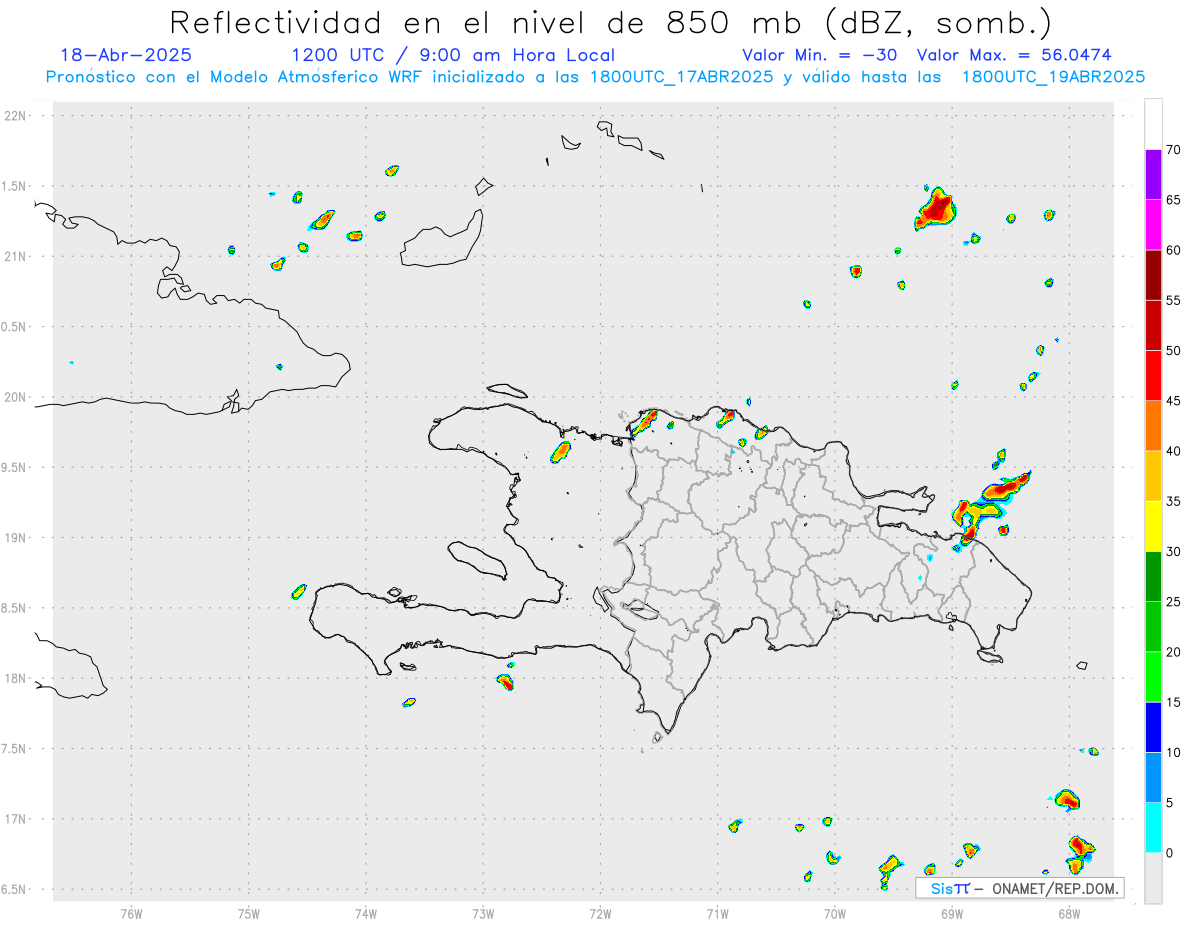Select the bright green 15–20 dBZ colorbar segment

click(1153, 677)
